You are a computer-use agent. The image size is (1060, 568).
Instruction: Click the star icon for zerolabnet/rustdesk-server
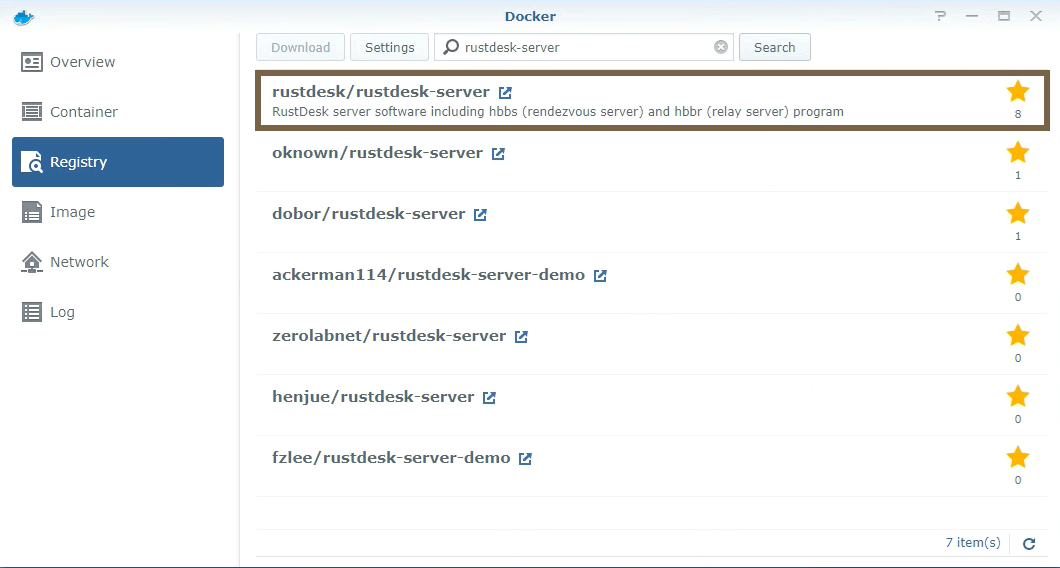(x=1017, y=335)
